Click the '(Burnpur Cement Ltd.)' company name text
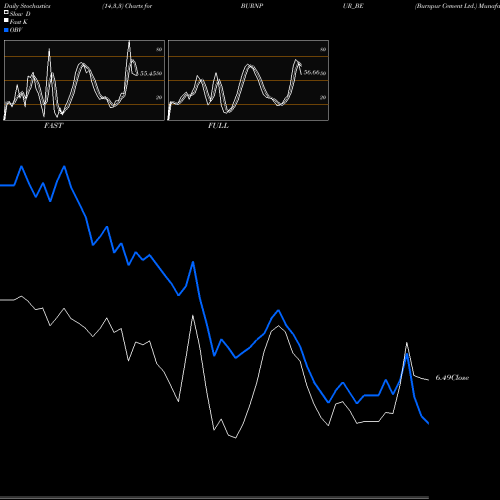 pyautogui.click(x=446, y=6)
